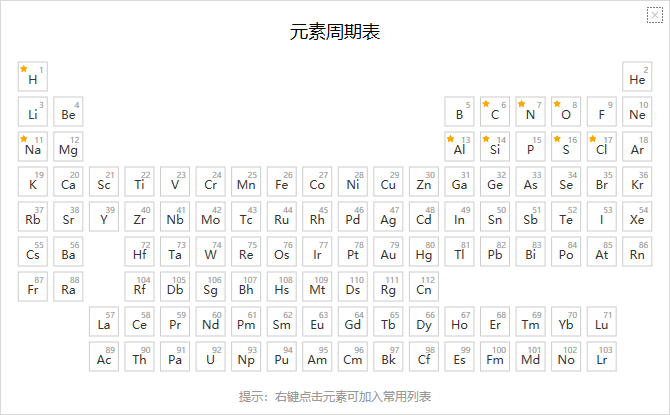
Task: Select the Iron (Fe) element
Action: (282, 182)
